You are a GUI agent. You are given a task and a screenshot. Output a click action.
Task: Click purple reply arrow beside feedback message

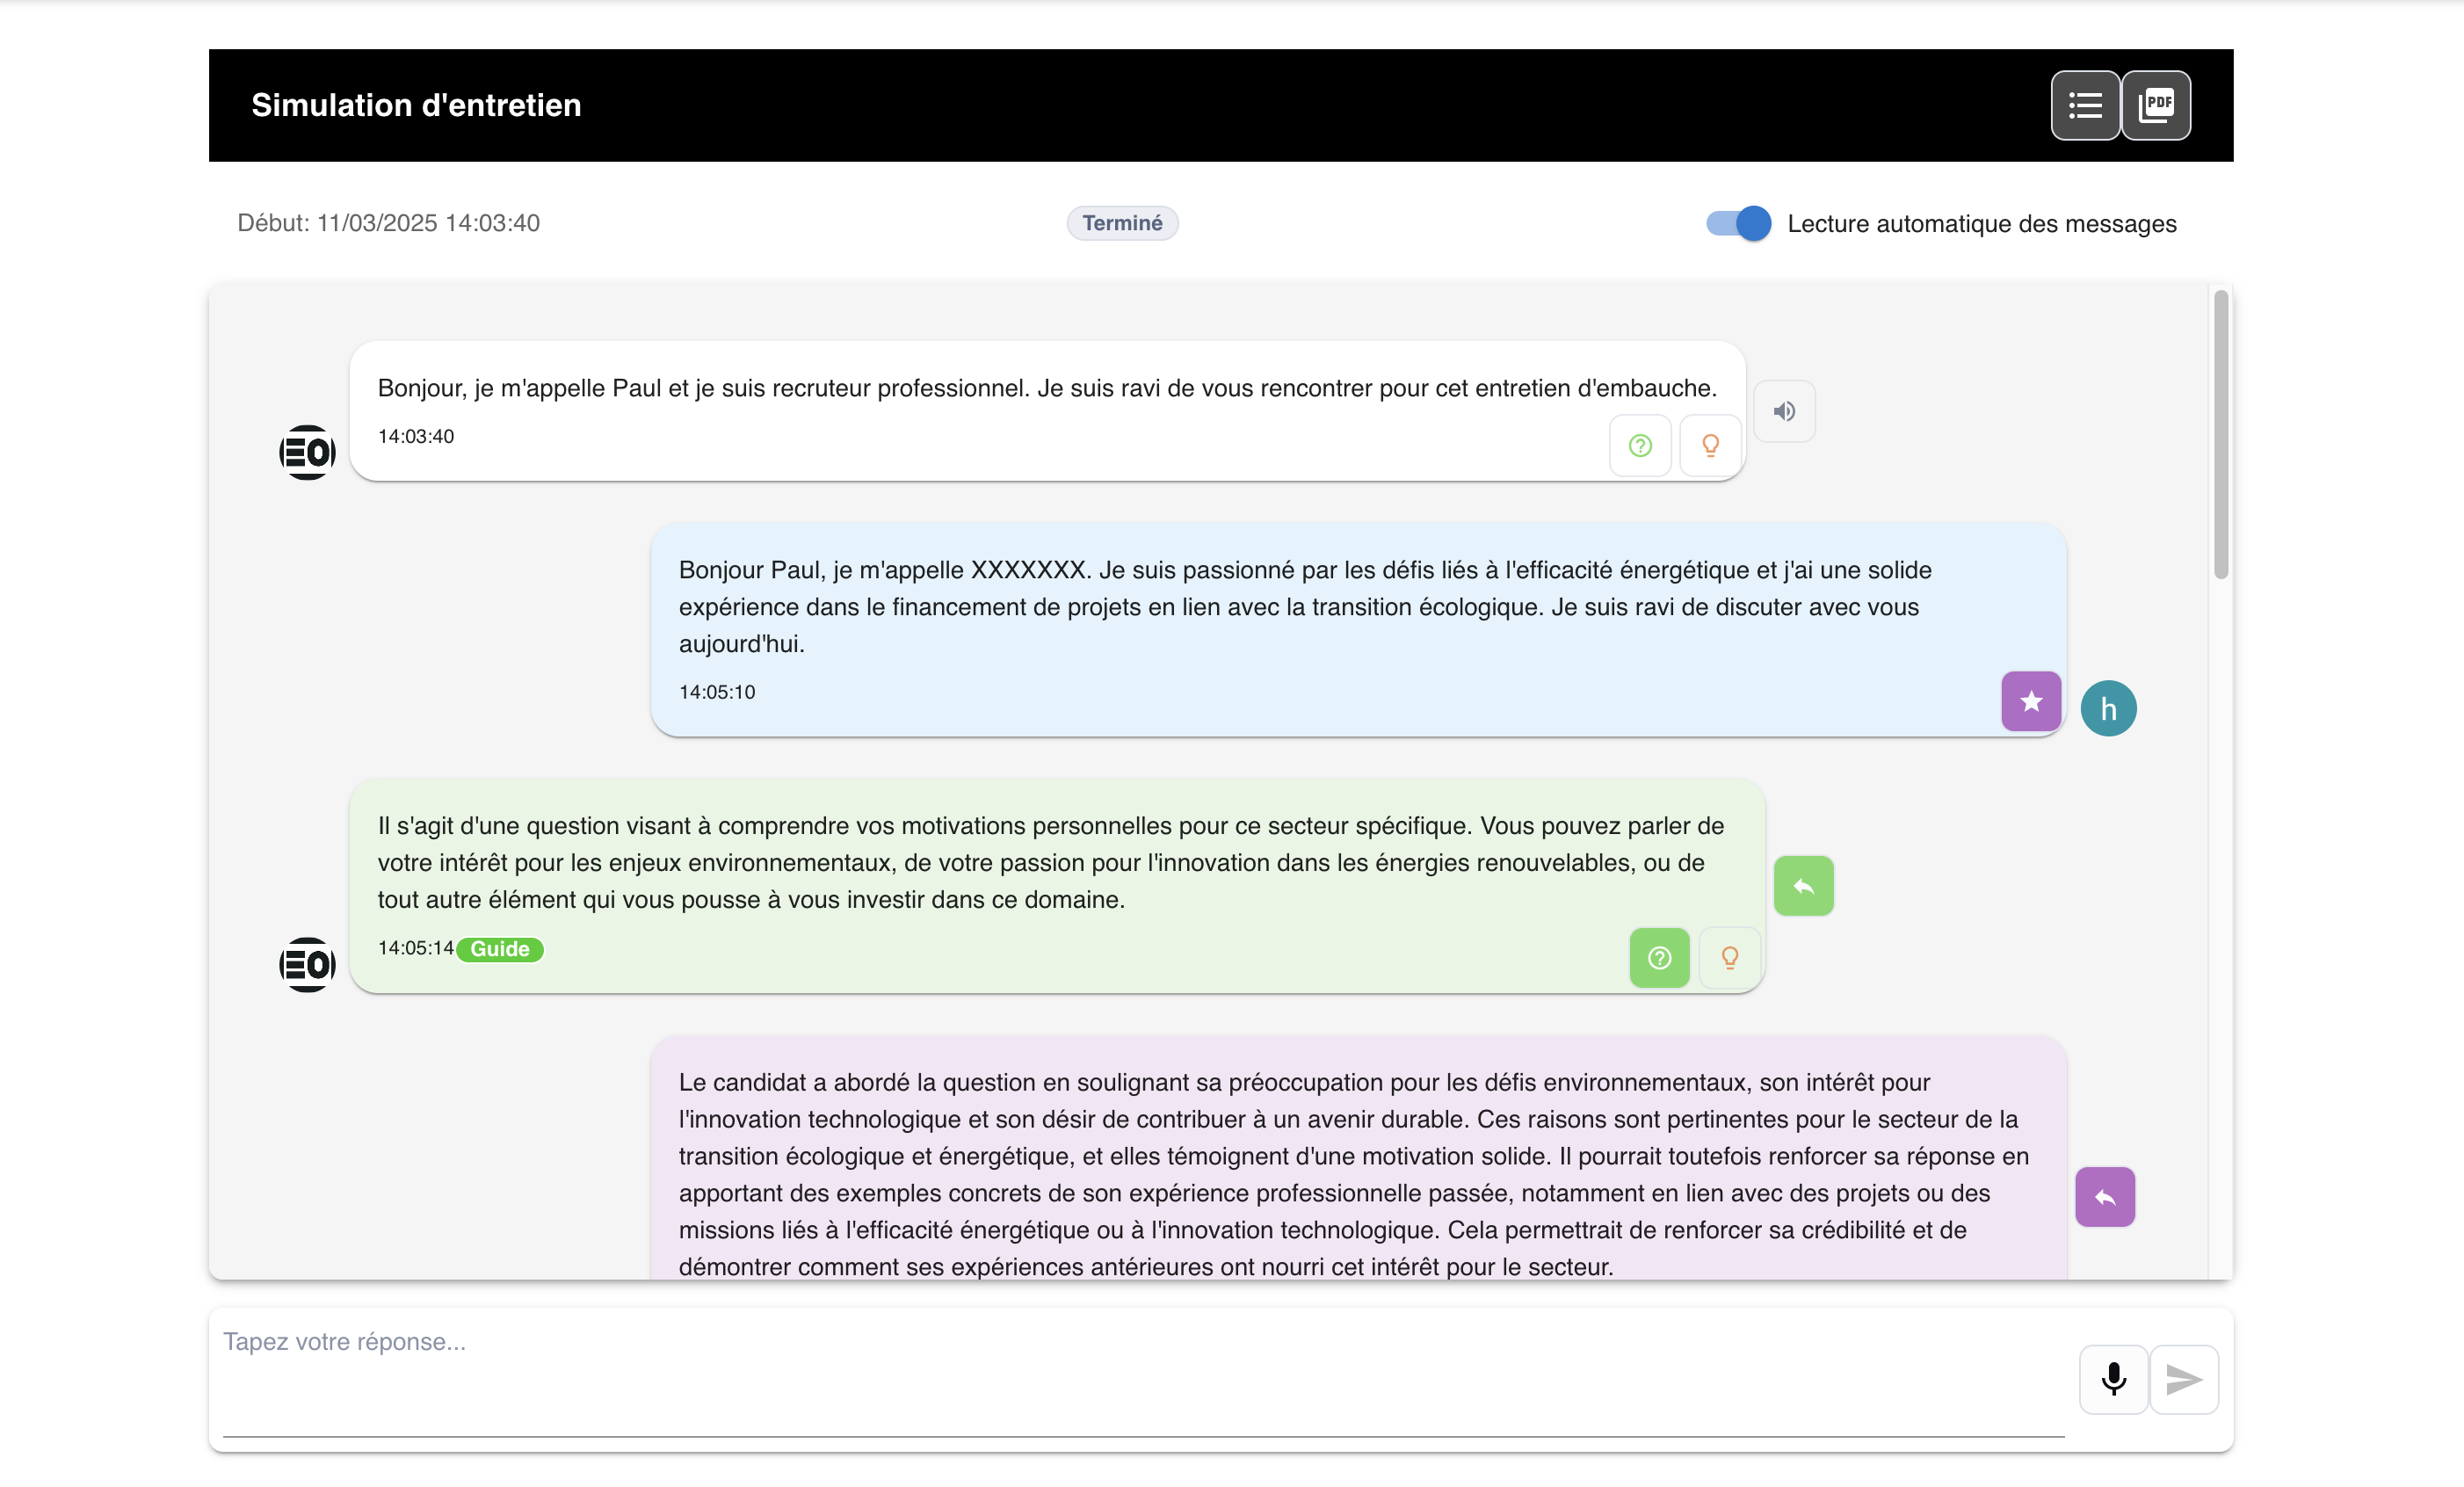pyautogui.click(x=2104, y=1197)
